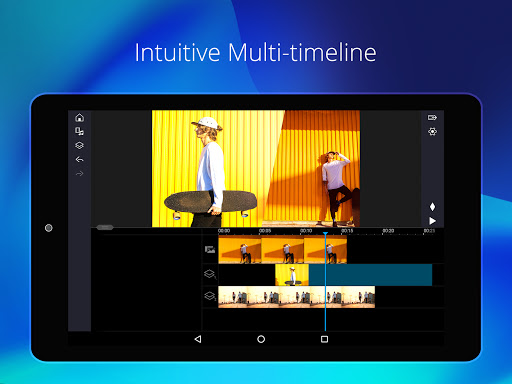The height and width of the screenshot is (384, 512).
Task: Select overlay track 2 layer icon
Action: [x=210, y=296]
